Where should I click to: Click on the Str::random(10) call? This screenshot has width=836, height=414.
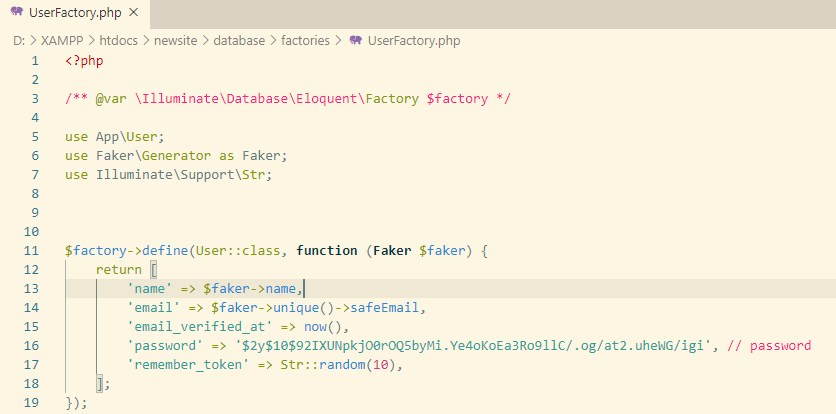[x=340, y=364]
